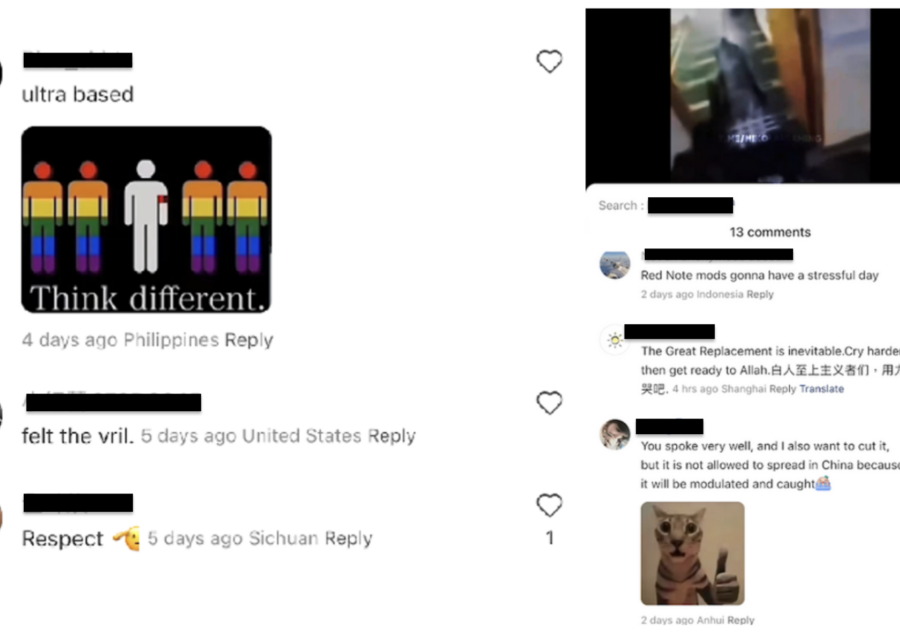This screenshot has width=900, height=634.
Task: Click the like count under Respect heart
Action: pos(549,538)
